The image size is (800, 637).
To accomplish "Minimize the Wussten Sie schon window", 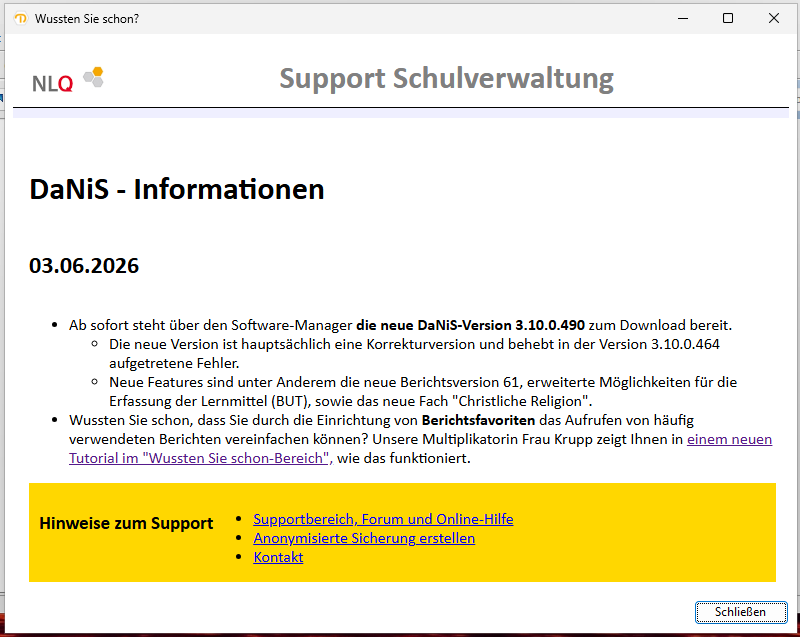I will pyautogui.click(x=683, y=18).
